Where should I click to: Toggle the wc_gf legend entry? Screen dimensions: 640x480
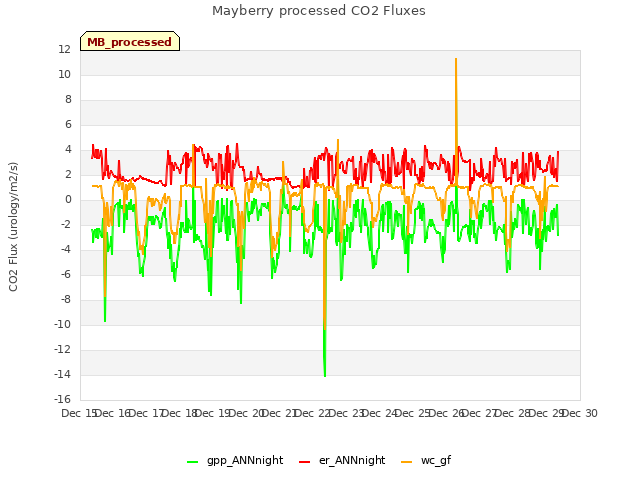(426, 460)
